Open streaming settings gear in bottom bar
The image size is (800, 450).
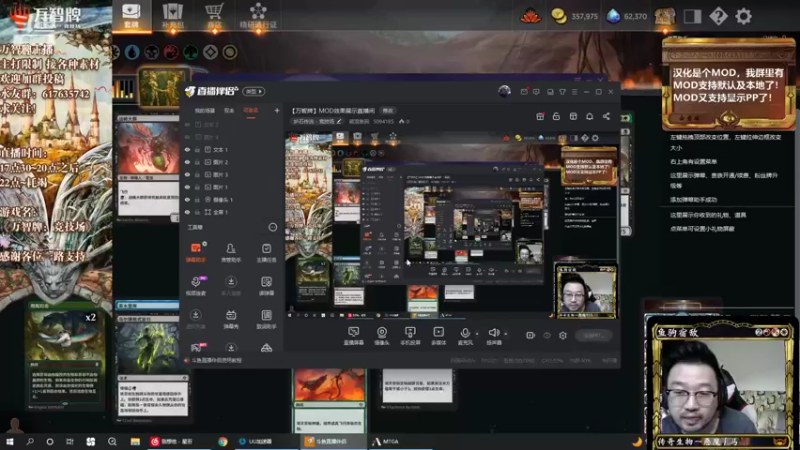pyautogui.click(x=563, y=335)
